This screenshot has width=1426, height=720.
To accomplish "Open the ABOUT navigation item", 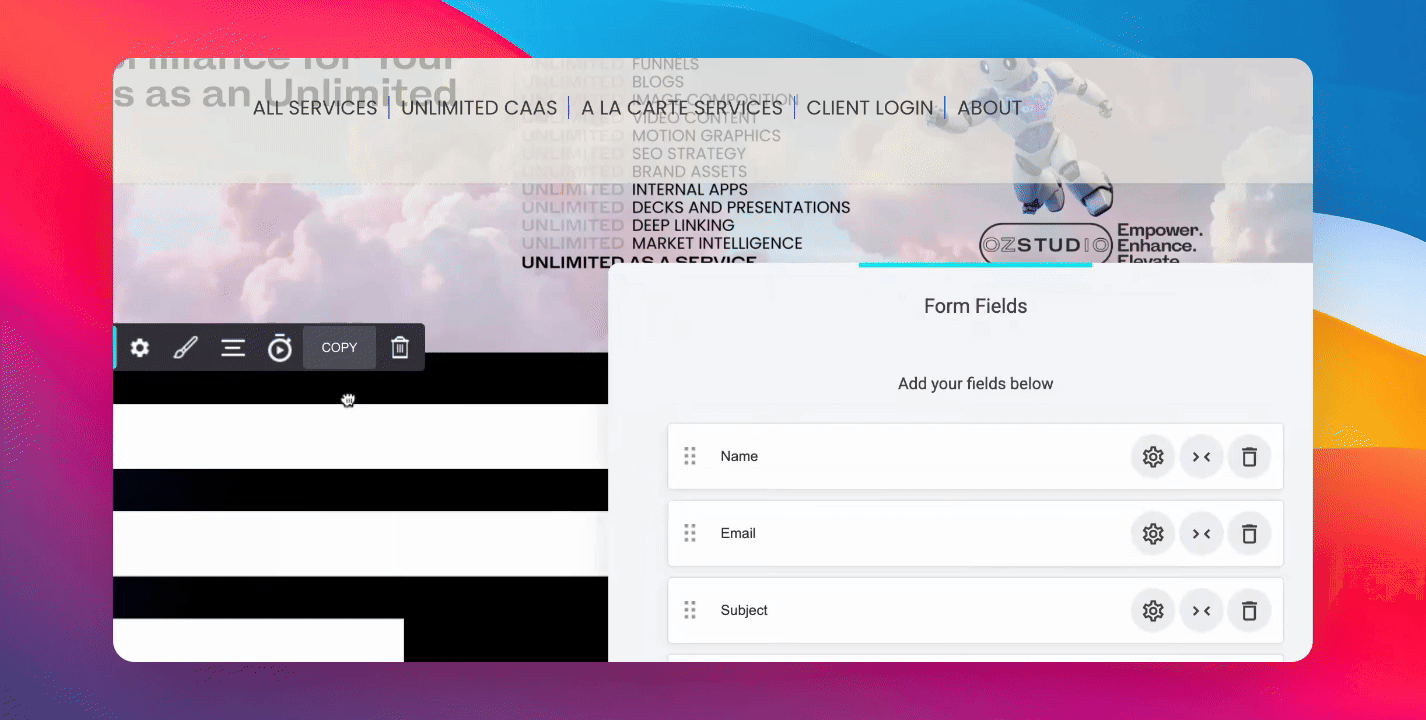I will tap(990, 108).
